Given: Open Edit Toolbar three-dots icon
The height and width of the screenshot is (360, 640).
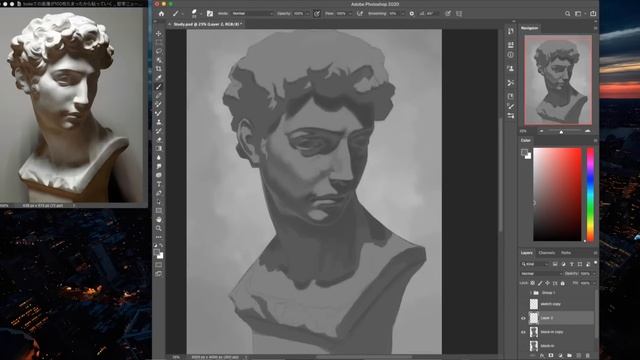Looking at the screenshot, I should click(159, 237).
